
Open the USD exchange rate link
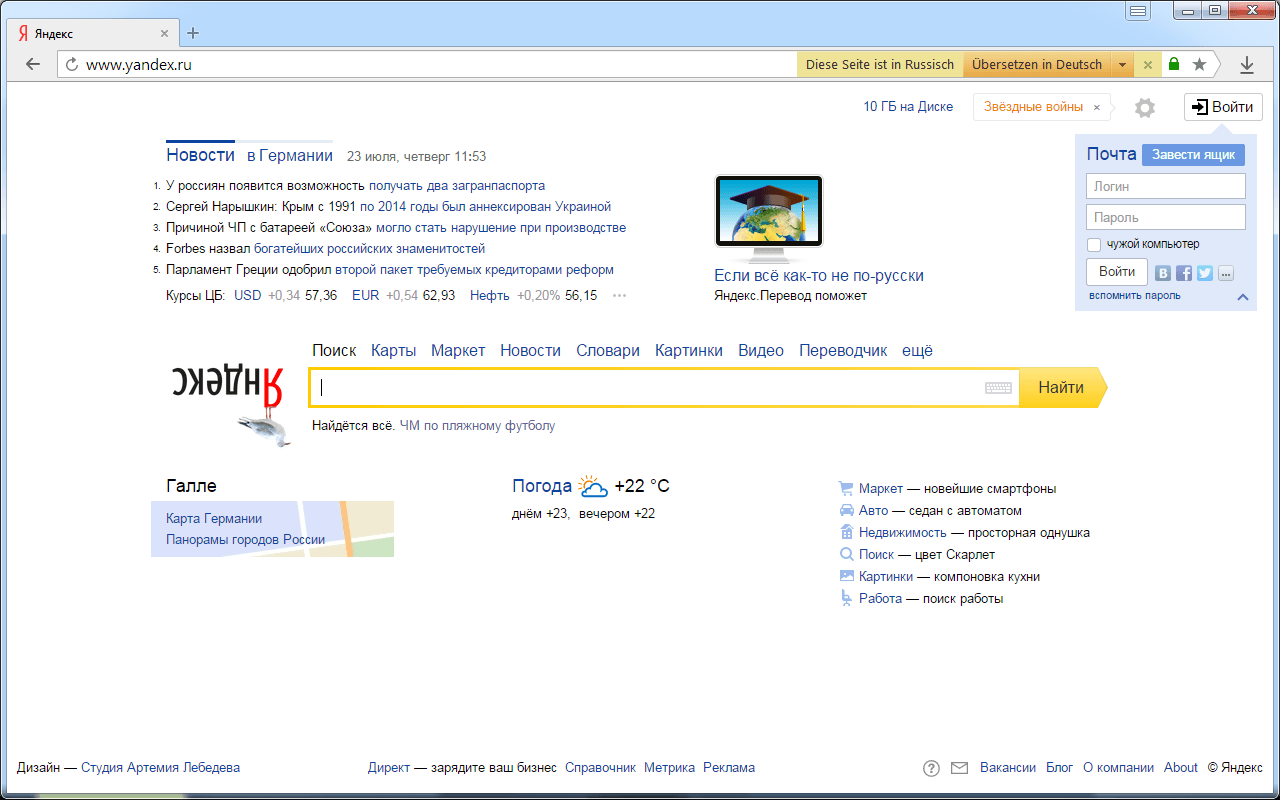coord(248,296)
